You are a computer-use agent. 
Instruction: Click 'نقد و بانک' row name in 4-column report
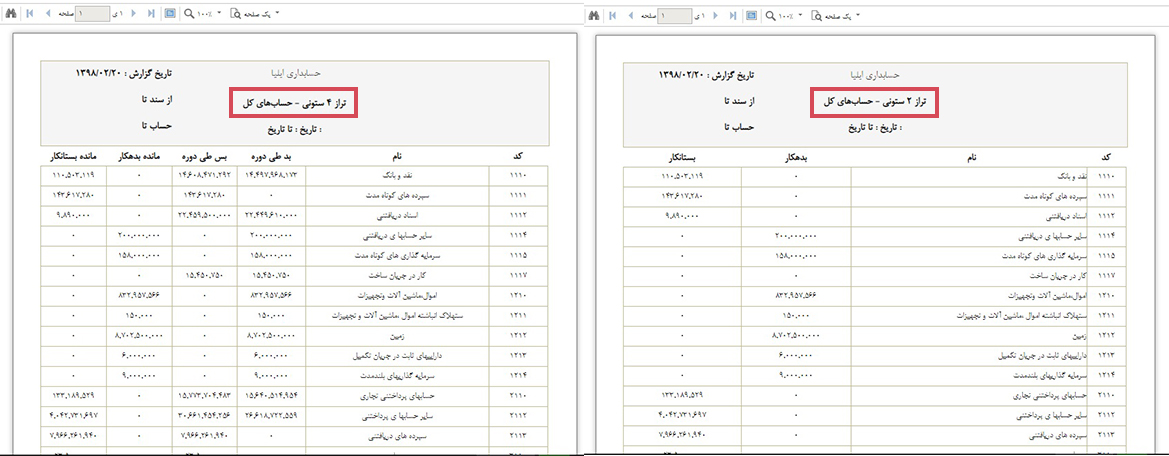coord(397,176)
